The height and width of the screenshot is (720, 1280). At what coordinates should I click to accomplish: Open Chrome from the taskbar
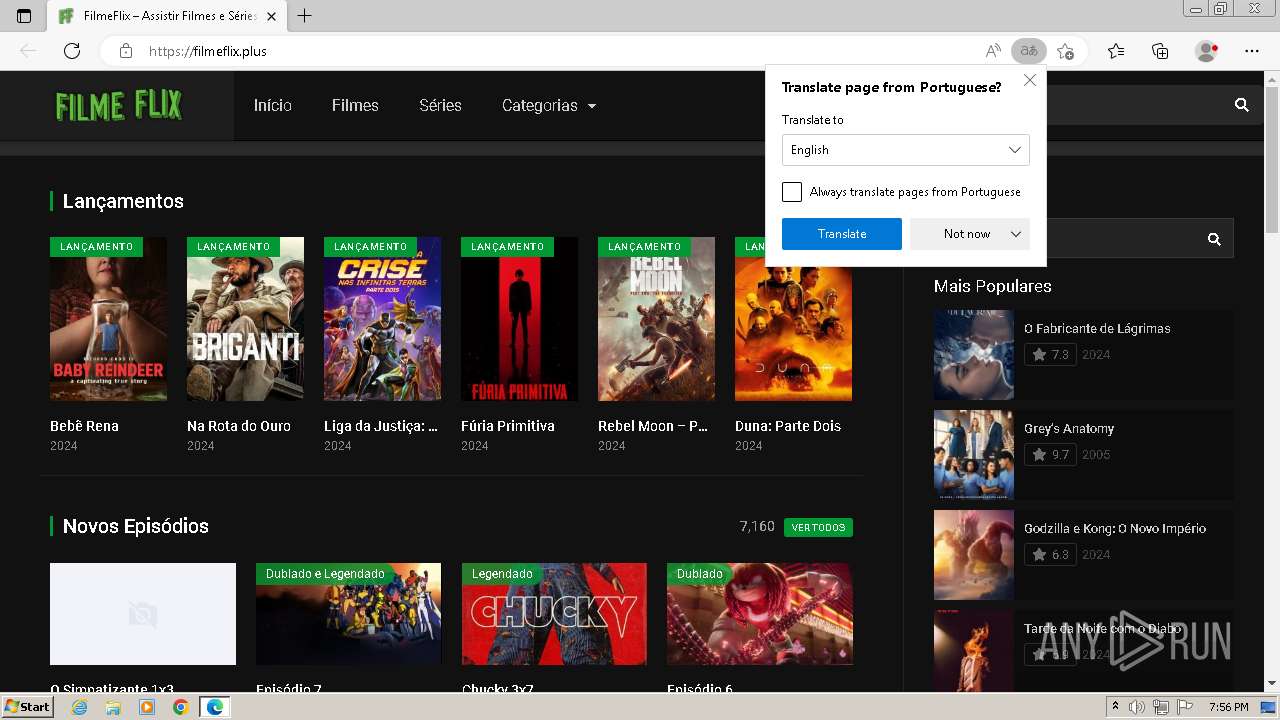click(180, 707)
